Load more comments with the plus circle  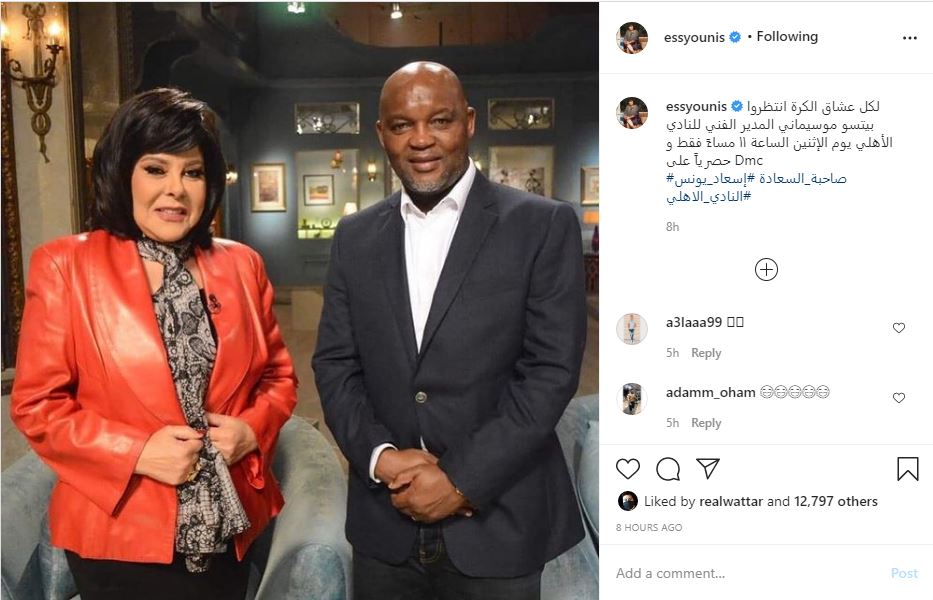click(766, 270)
